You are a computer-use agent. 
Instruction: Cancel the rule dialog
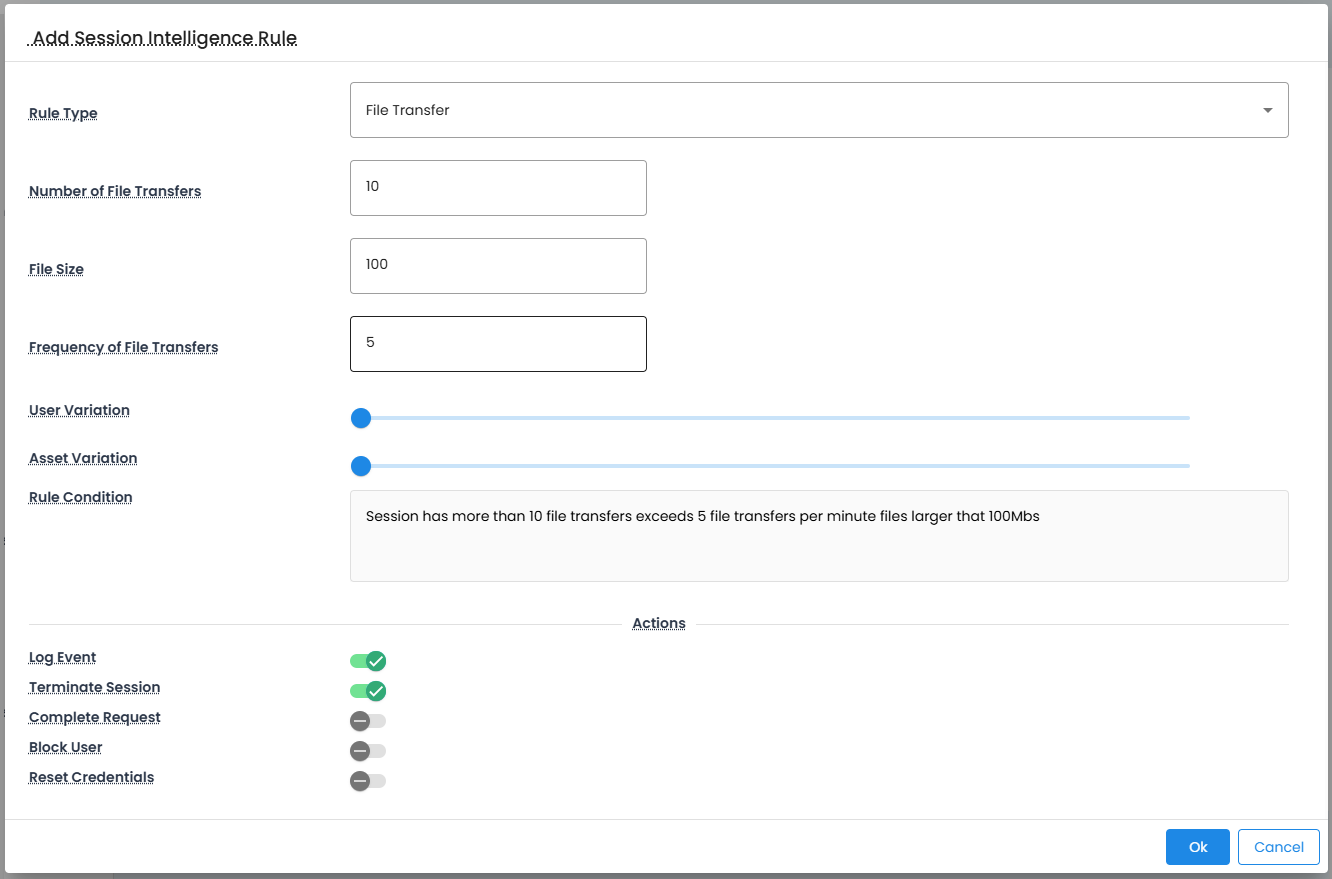[1278, 847]
